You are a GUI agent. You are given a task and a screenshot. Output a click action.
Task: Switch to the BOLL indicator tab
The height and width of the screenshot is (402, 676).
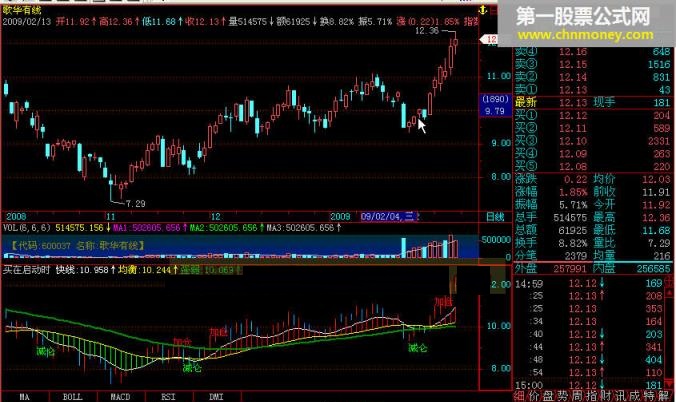click(x=72, y=397)
